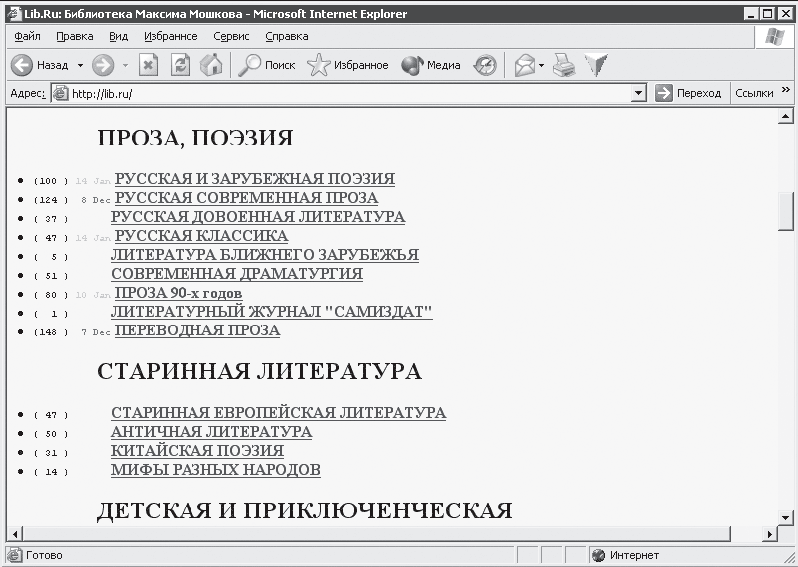Click inside the address field

340,93
